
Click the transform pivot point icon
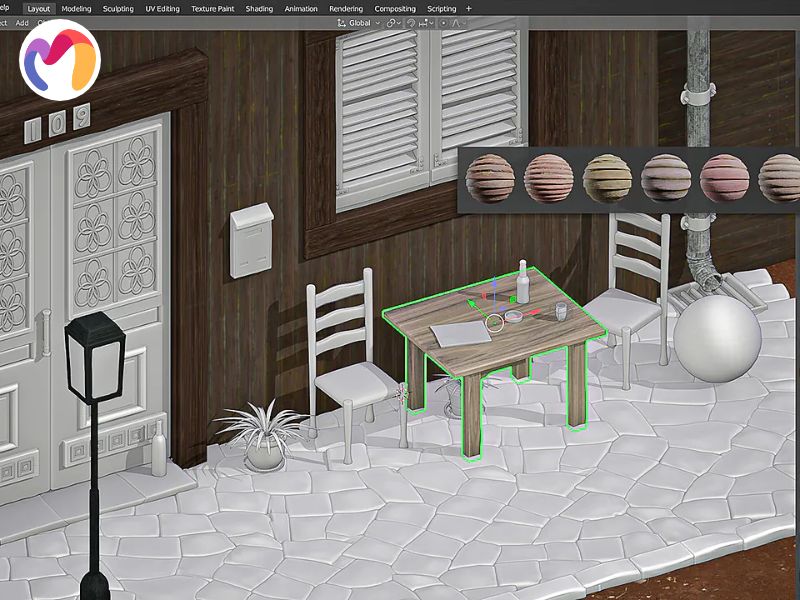coord(391,22)
